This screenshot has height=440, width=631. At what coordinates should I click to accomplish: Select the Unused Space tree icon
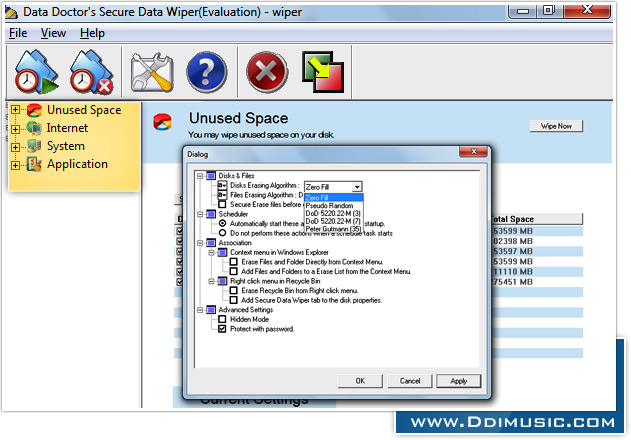tap(35, 110)
